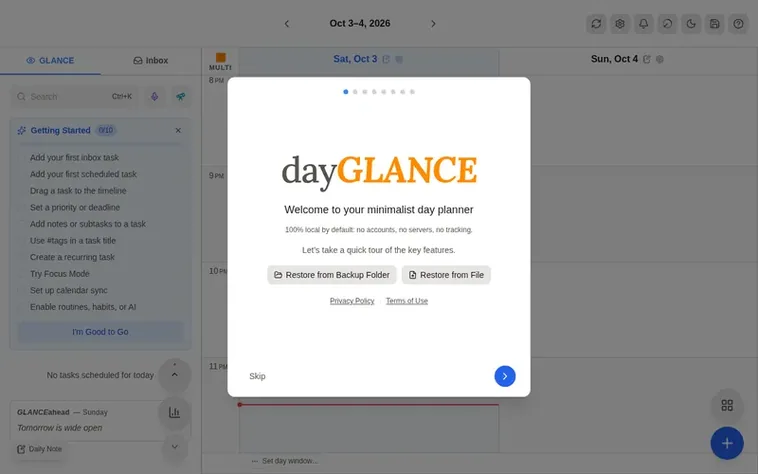Click the Sat, Oct 3 column header
Screen dimensions: 758x474
355,59
